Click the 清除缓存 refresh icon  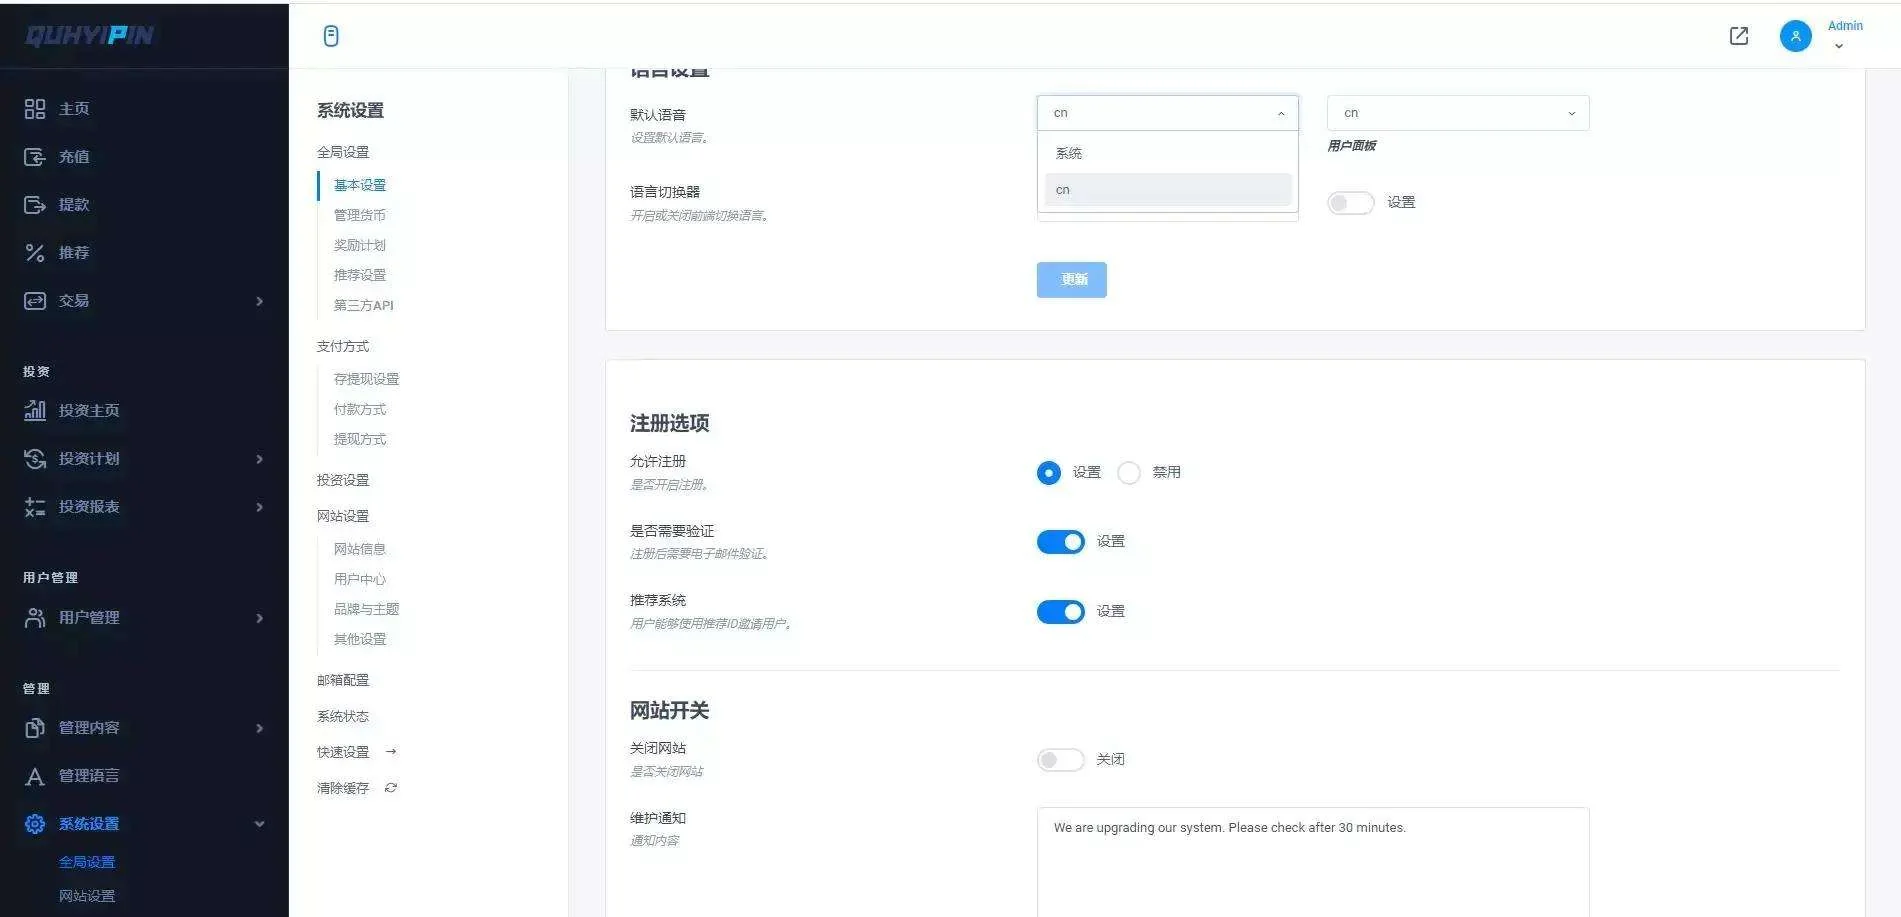(x=391, y=788)
